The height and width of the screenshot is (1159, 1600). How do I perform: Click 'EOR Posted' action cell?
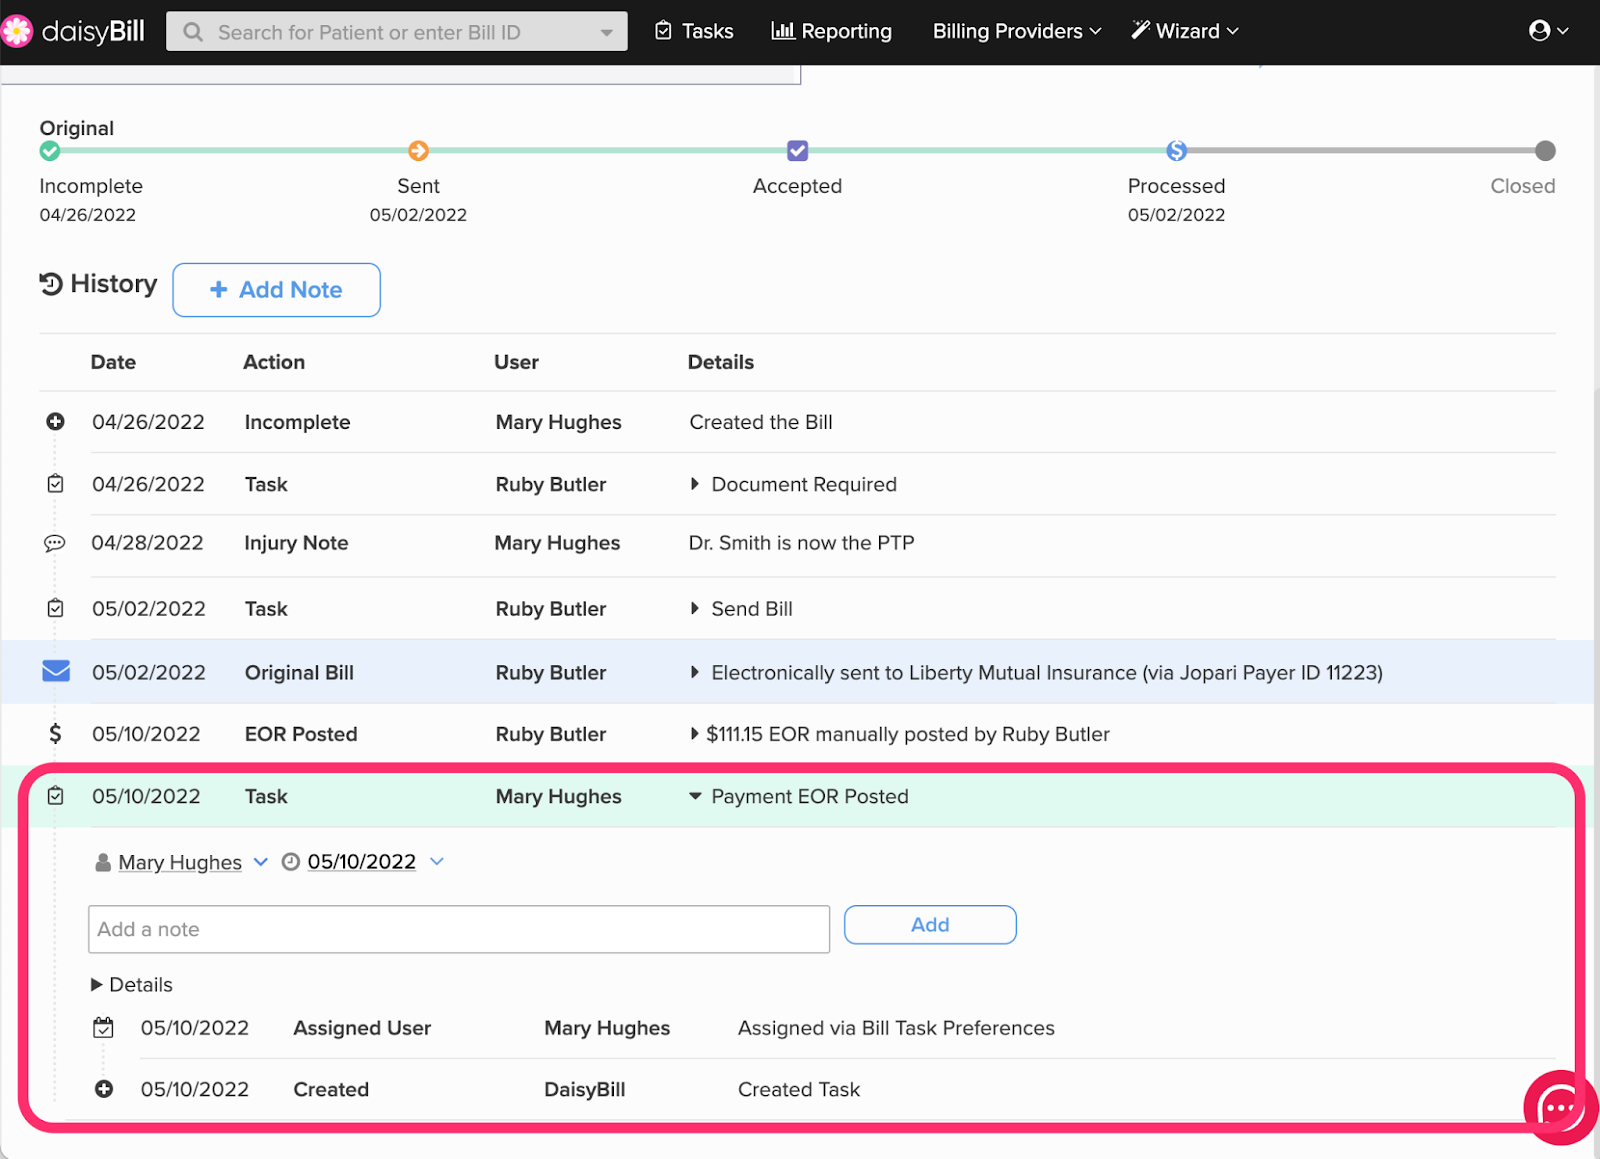tap(301, 734)
